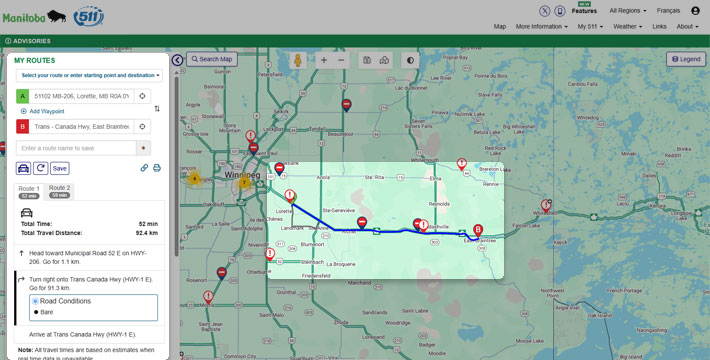The width and height of the screenshot is (710, 360).
Task: Click the alert marker near Morris
Action: pyautogui.click(x=208, y=297)
